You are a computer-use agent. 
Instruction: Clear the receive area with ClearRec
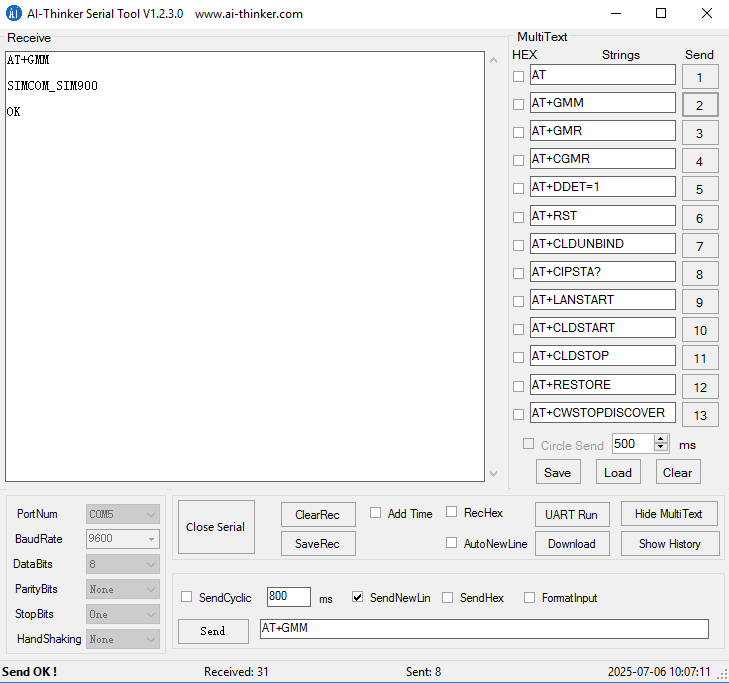click(x=318, y=514)
